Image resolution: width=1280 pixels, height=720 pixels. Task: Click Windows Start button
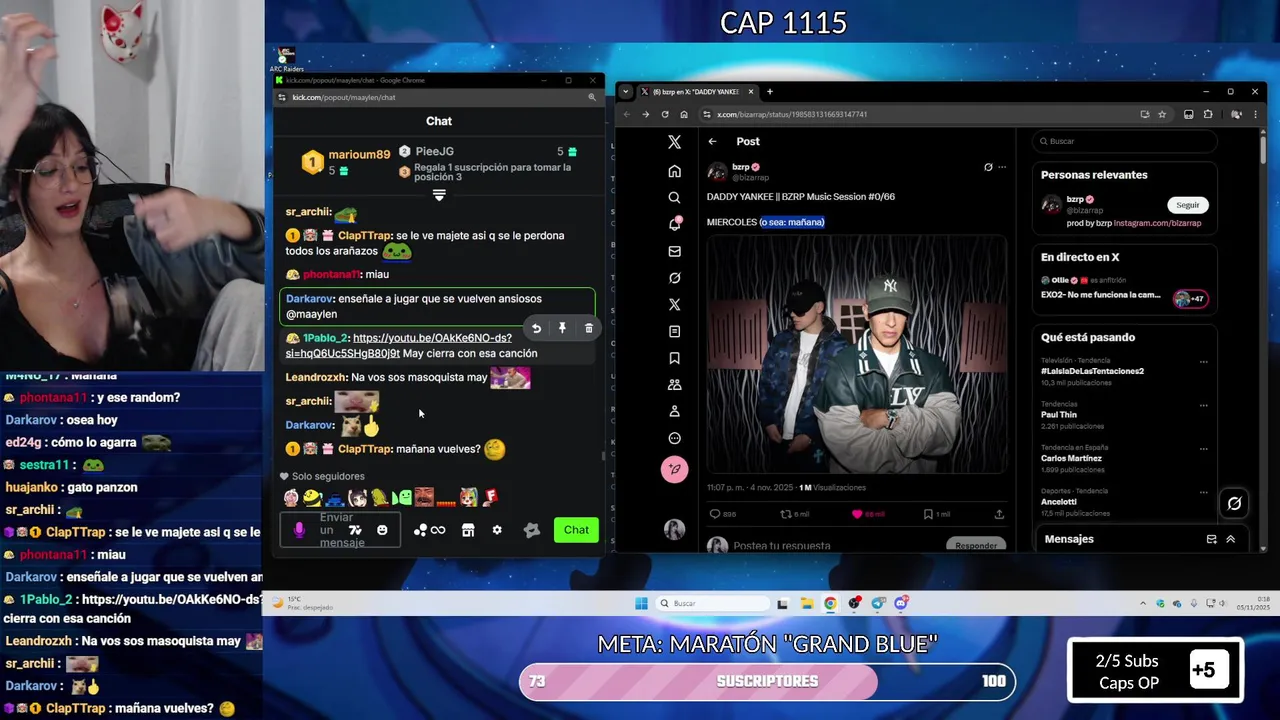click(641, 603)
